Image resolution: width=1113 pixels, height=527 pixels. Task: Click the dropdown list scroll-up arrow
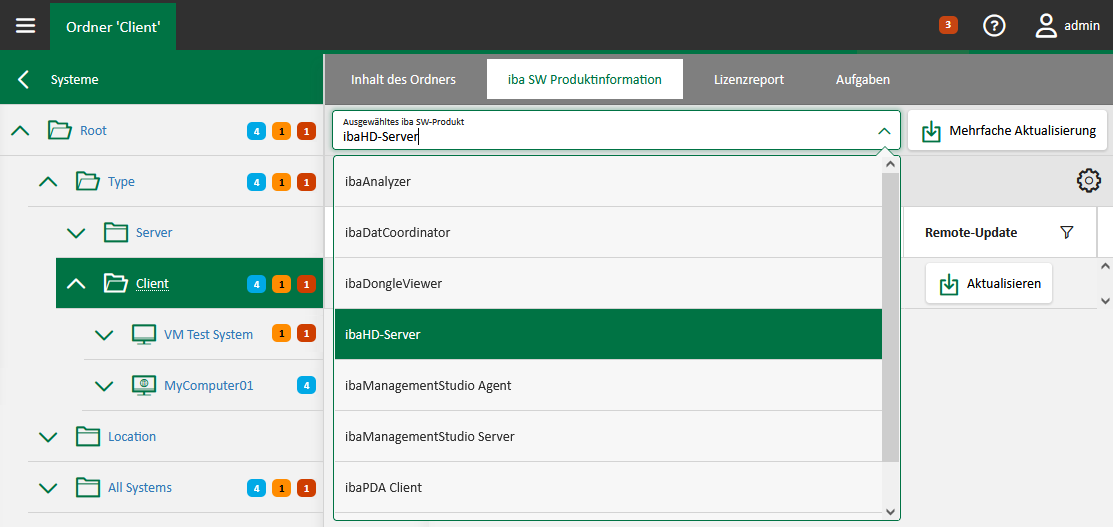pyautogui.click(x=890, y=164)
